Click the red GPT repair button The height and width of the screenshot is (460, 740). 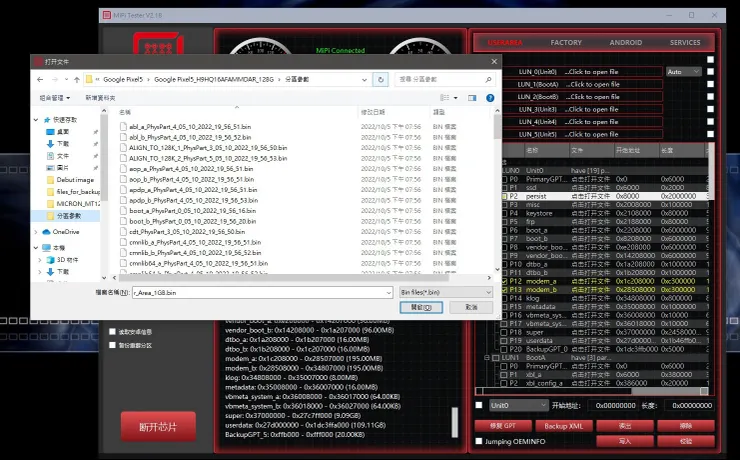pos(503,426)
